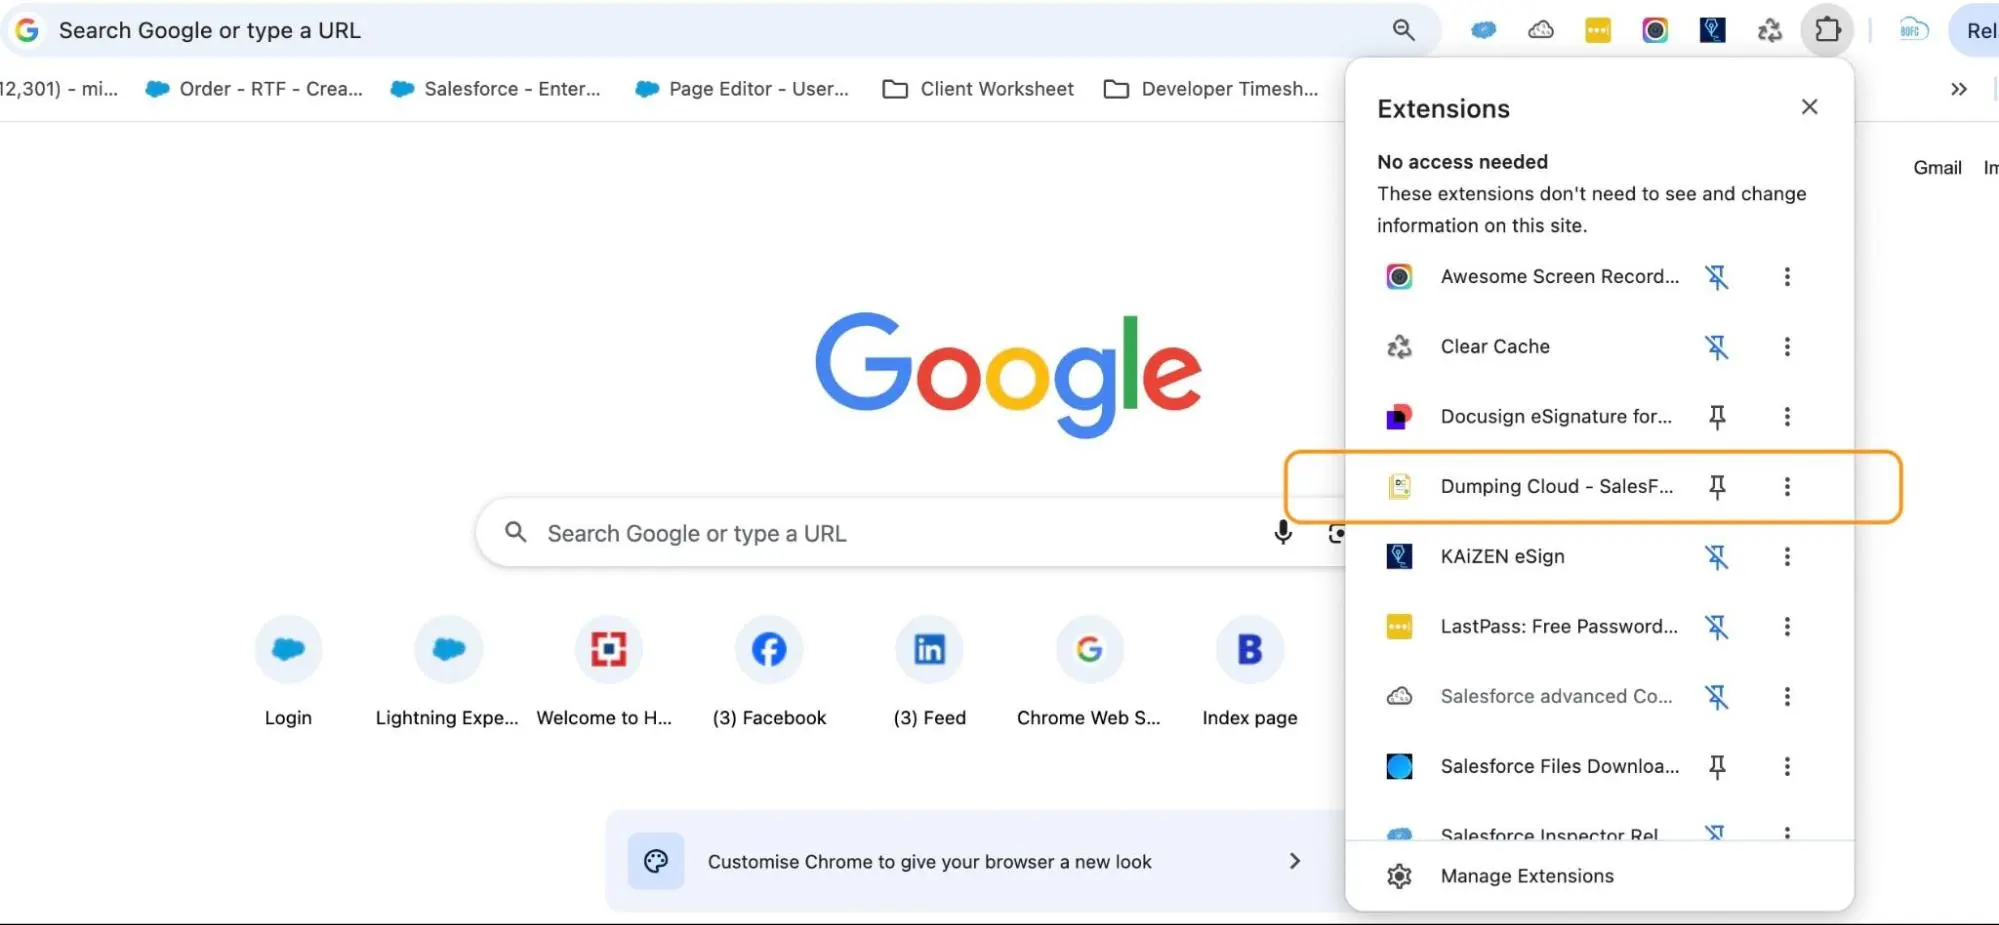Image resolution: width=1999 pixels, height=925 pixels.
Task: Open more options for Salesforce Files Downloa...
Action: tap(1787, 767)
